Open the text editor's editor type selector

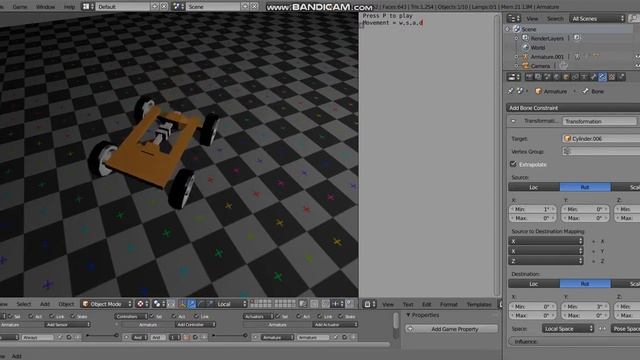369,304
